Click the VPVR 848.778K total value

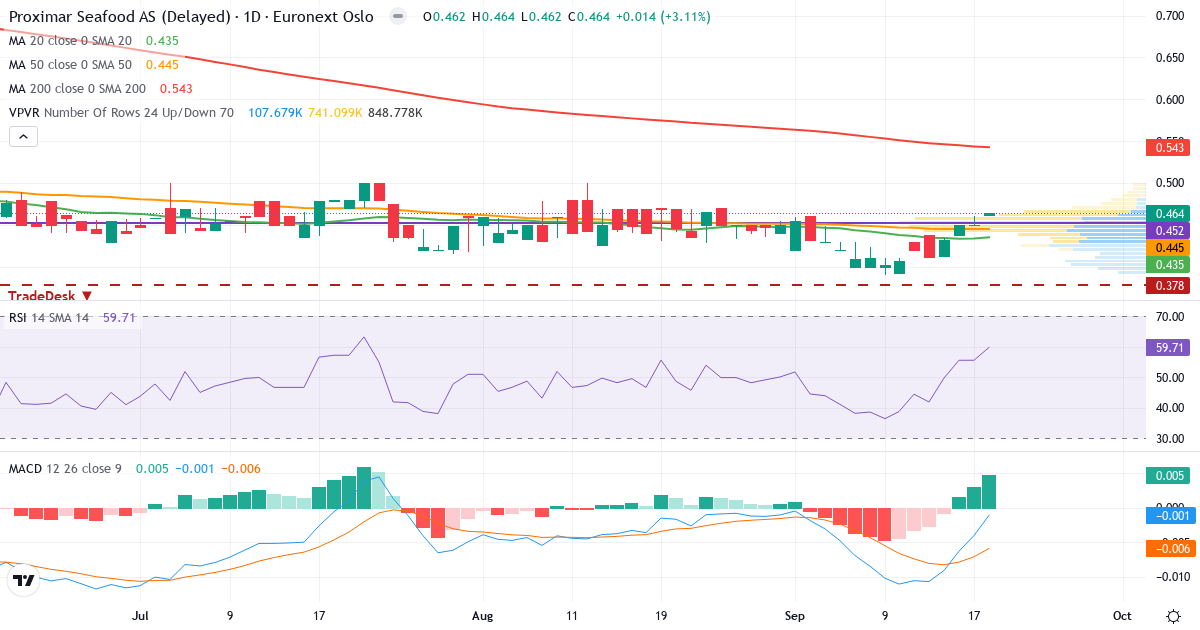tap(395, 113)
